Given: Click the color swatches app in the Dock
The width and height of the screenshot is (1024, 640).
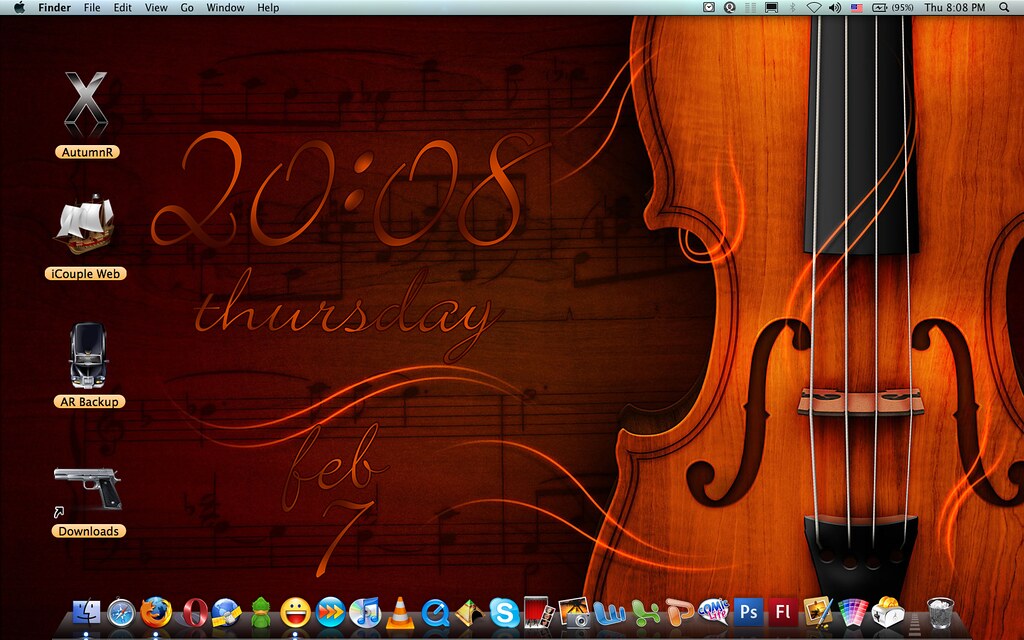Looking at the screenshot, I should [852, 612].
